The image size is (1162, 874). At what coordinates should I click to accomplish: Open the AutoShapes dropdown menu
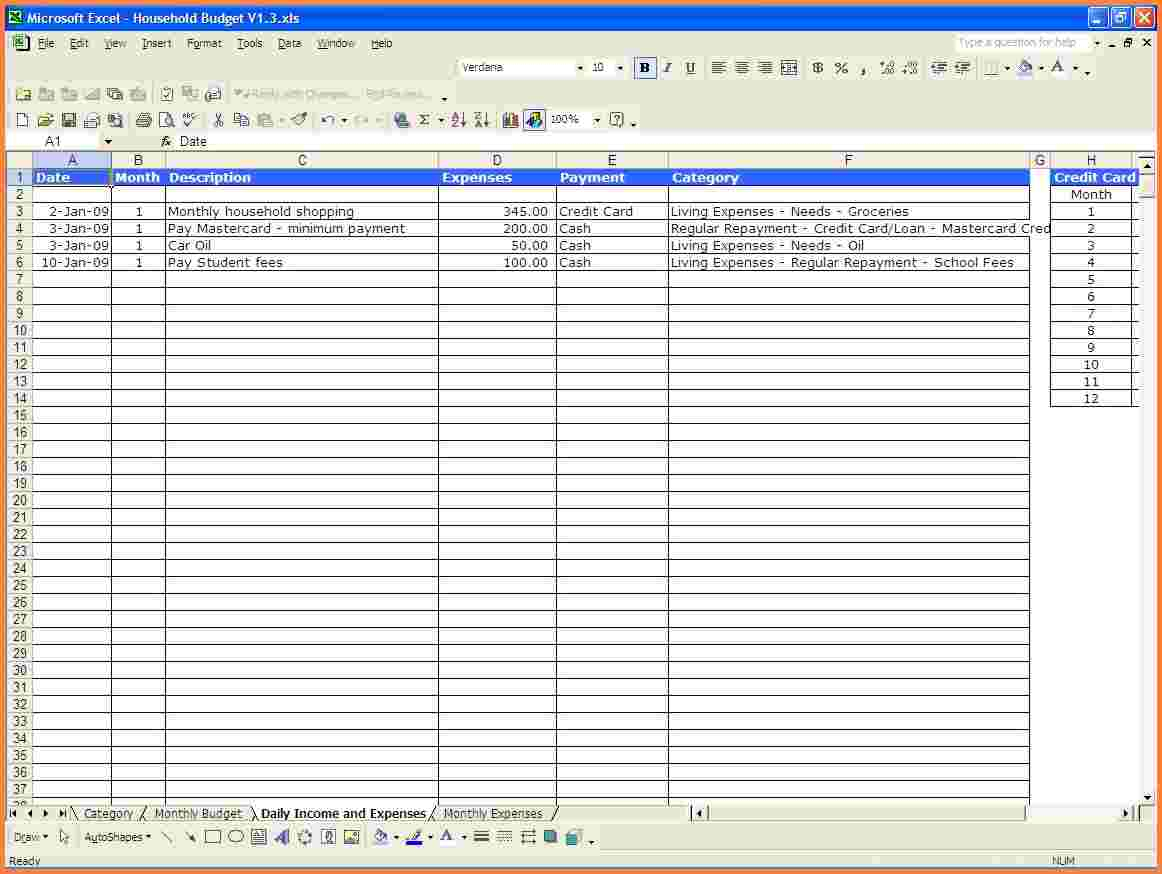117,837
